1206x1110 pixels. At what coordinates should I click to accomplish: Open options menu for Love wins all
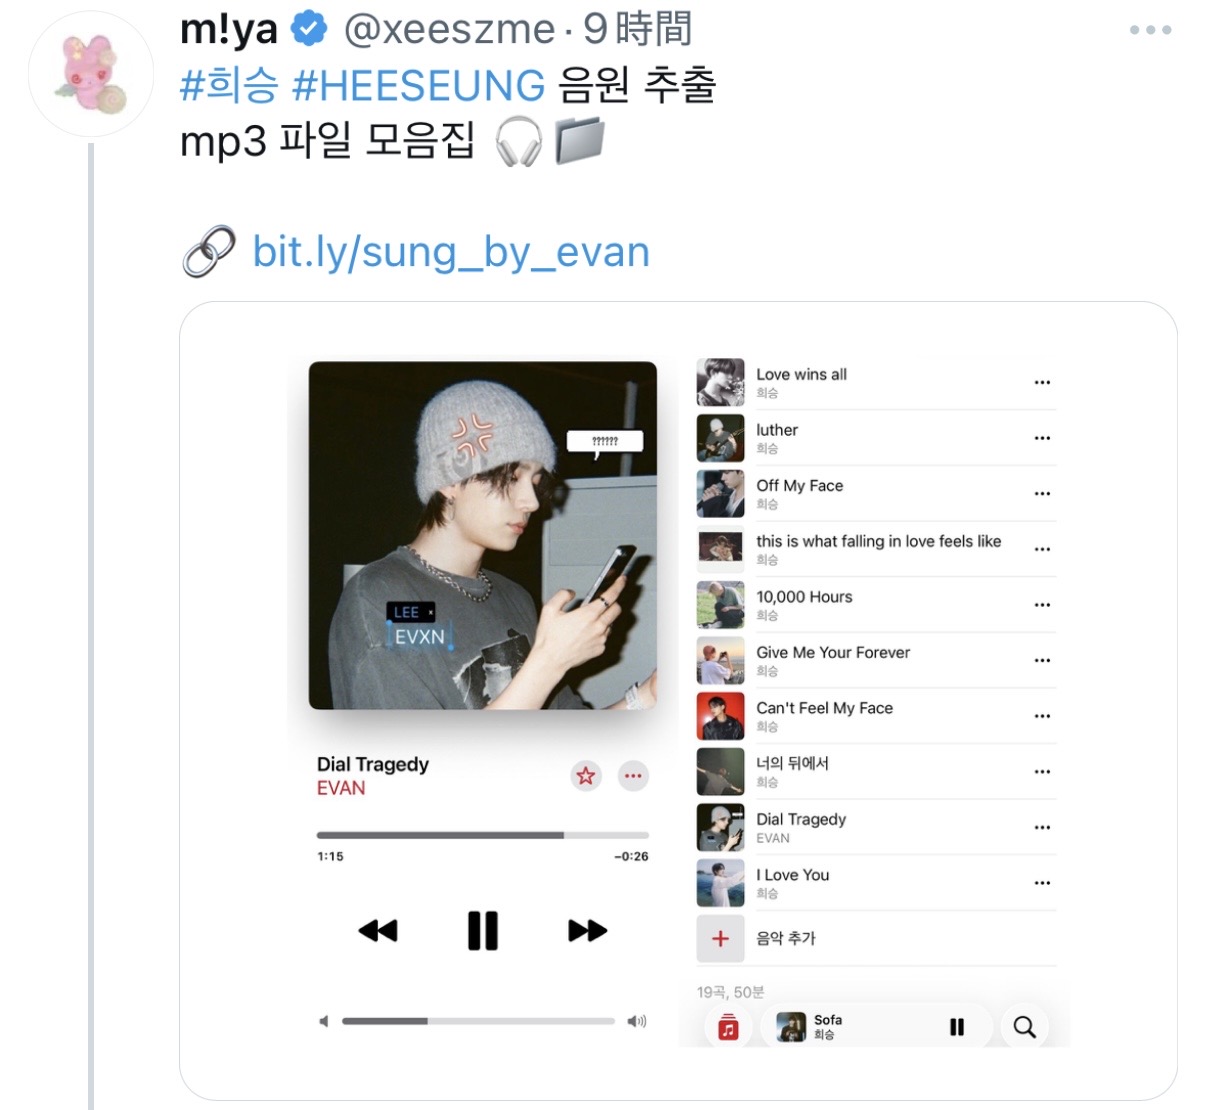click(x=1042, y=383)
